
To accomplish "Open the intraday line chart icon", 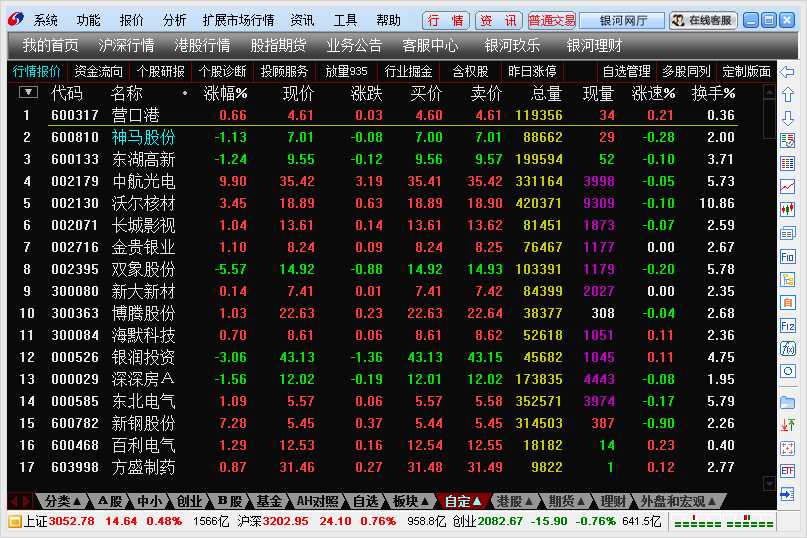I will 787,186.
